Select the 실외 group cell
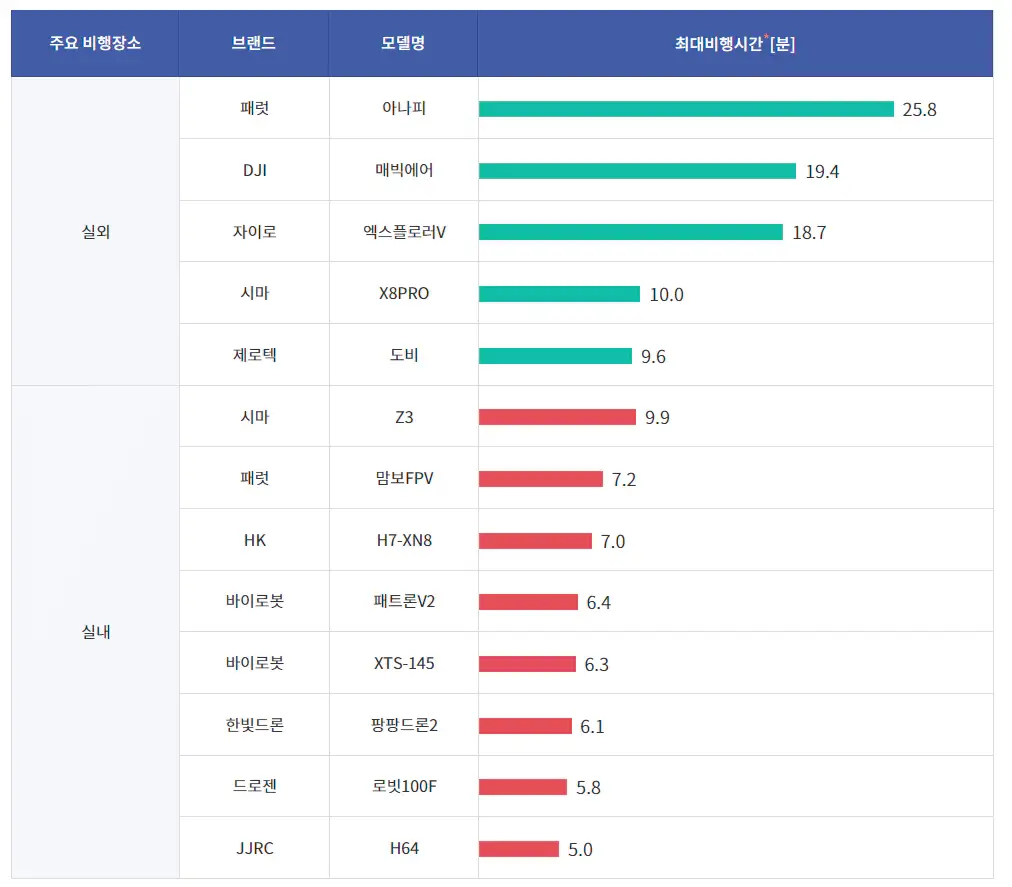This screenshot has height=887, width=1012. tap(93, 230)
